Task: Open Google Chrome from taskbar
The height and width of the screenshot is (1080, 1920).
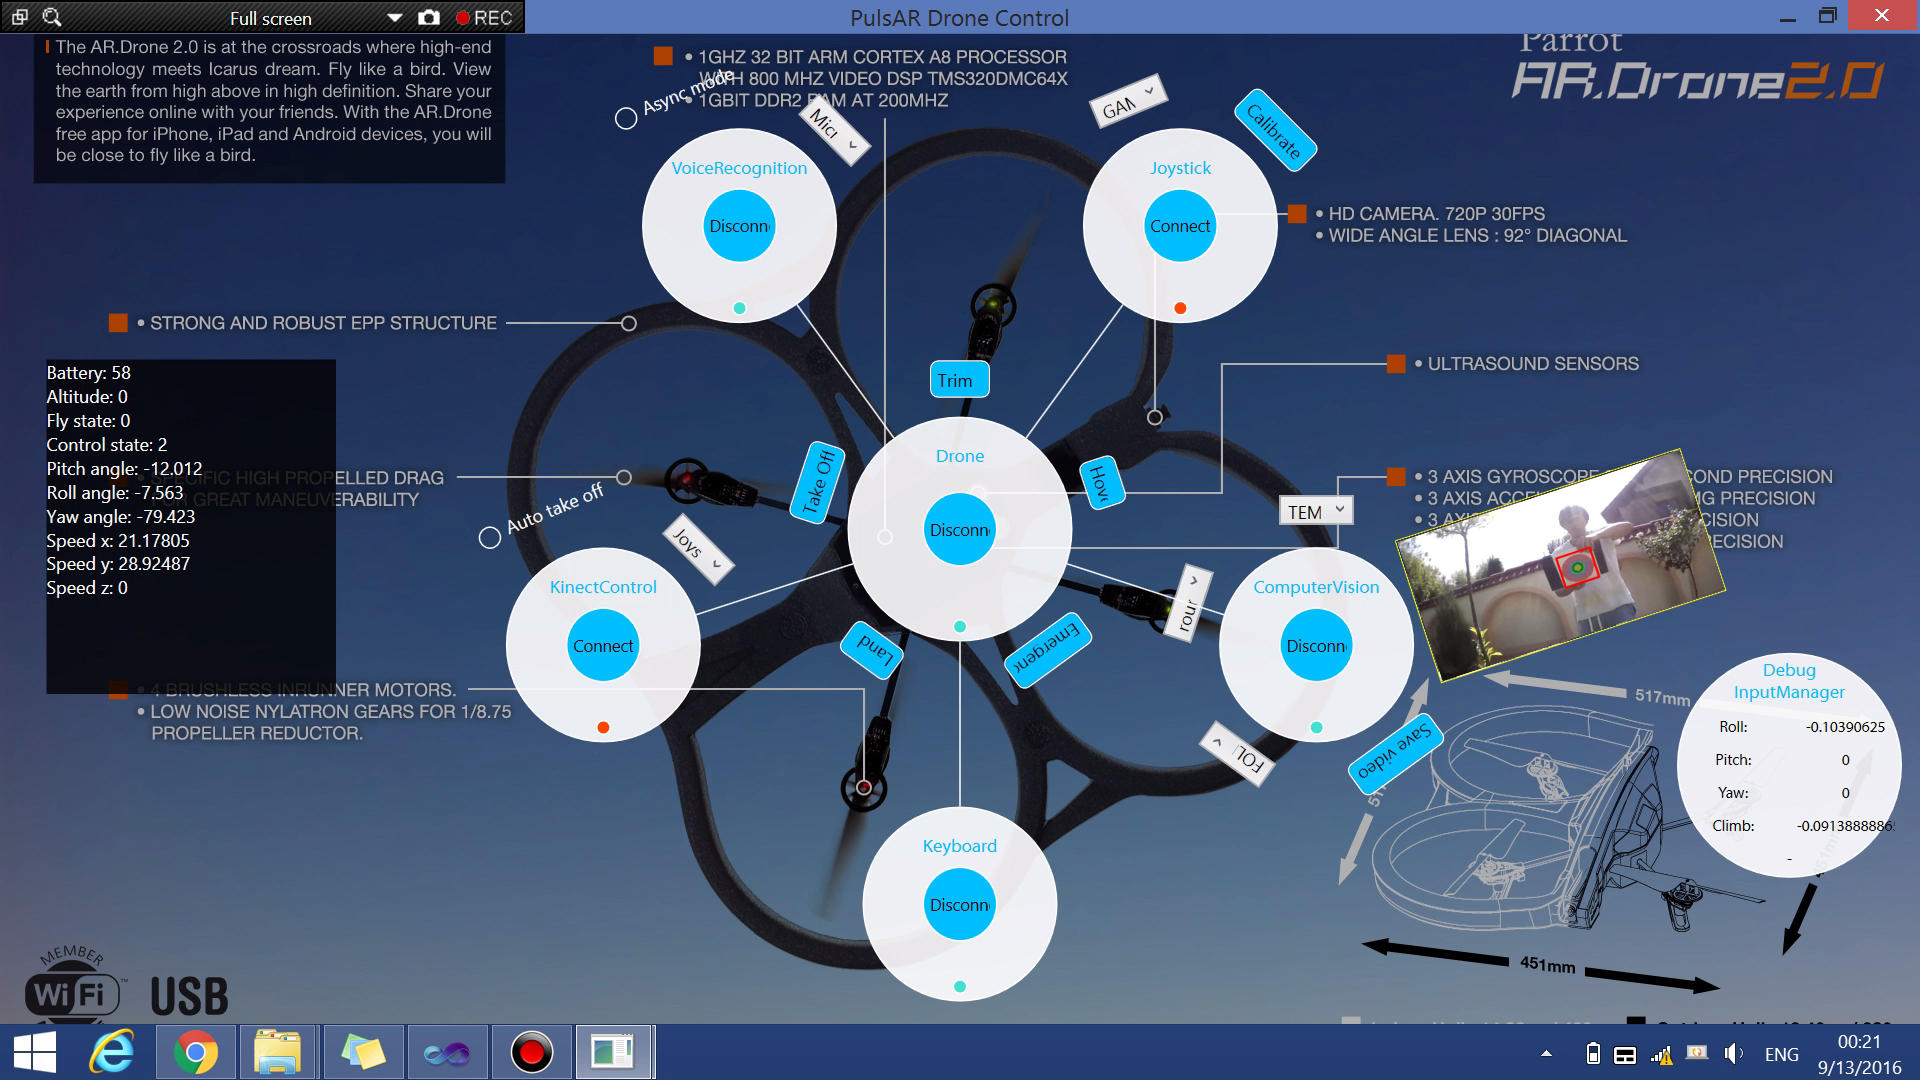Action: click(196, 1053)
